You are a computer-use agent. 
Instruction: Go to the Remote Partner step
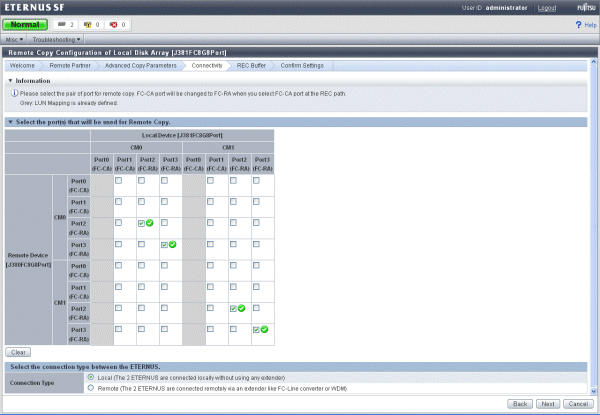(x=70, y=66)
